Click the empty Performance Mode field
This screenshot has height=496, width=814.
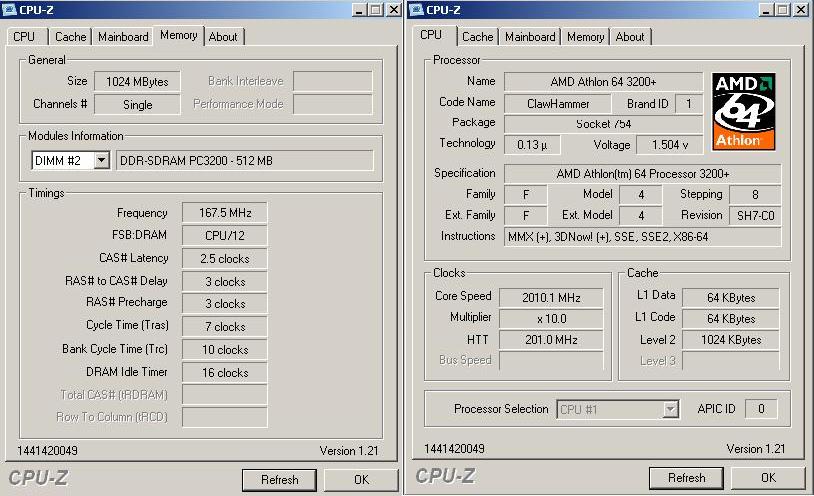333,104
